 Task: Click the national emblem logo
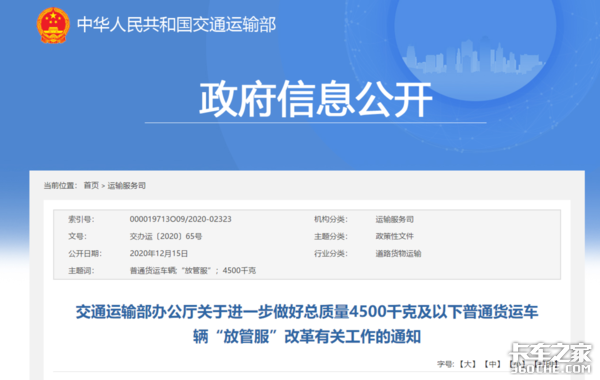click(x=53, y=26)
